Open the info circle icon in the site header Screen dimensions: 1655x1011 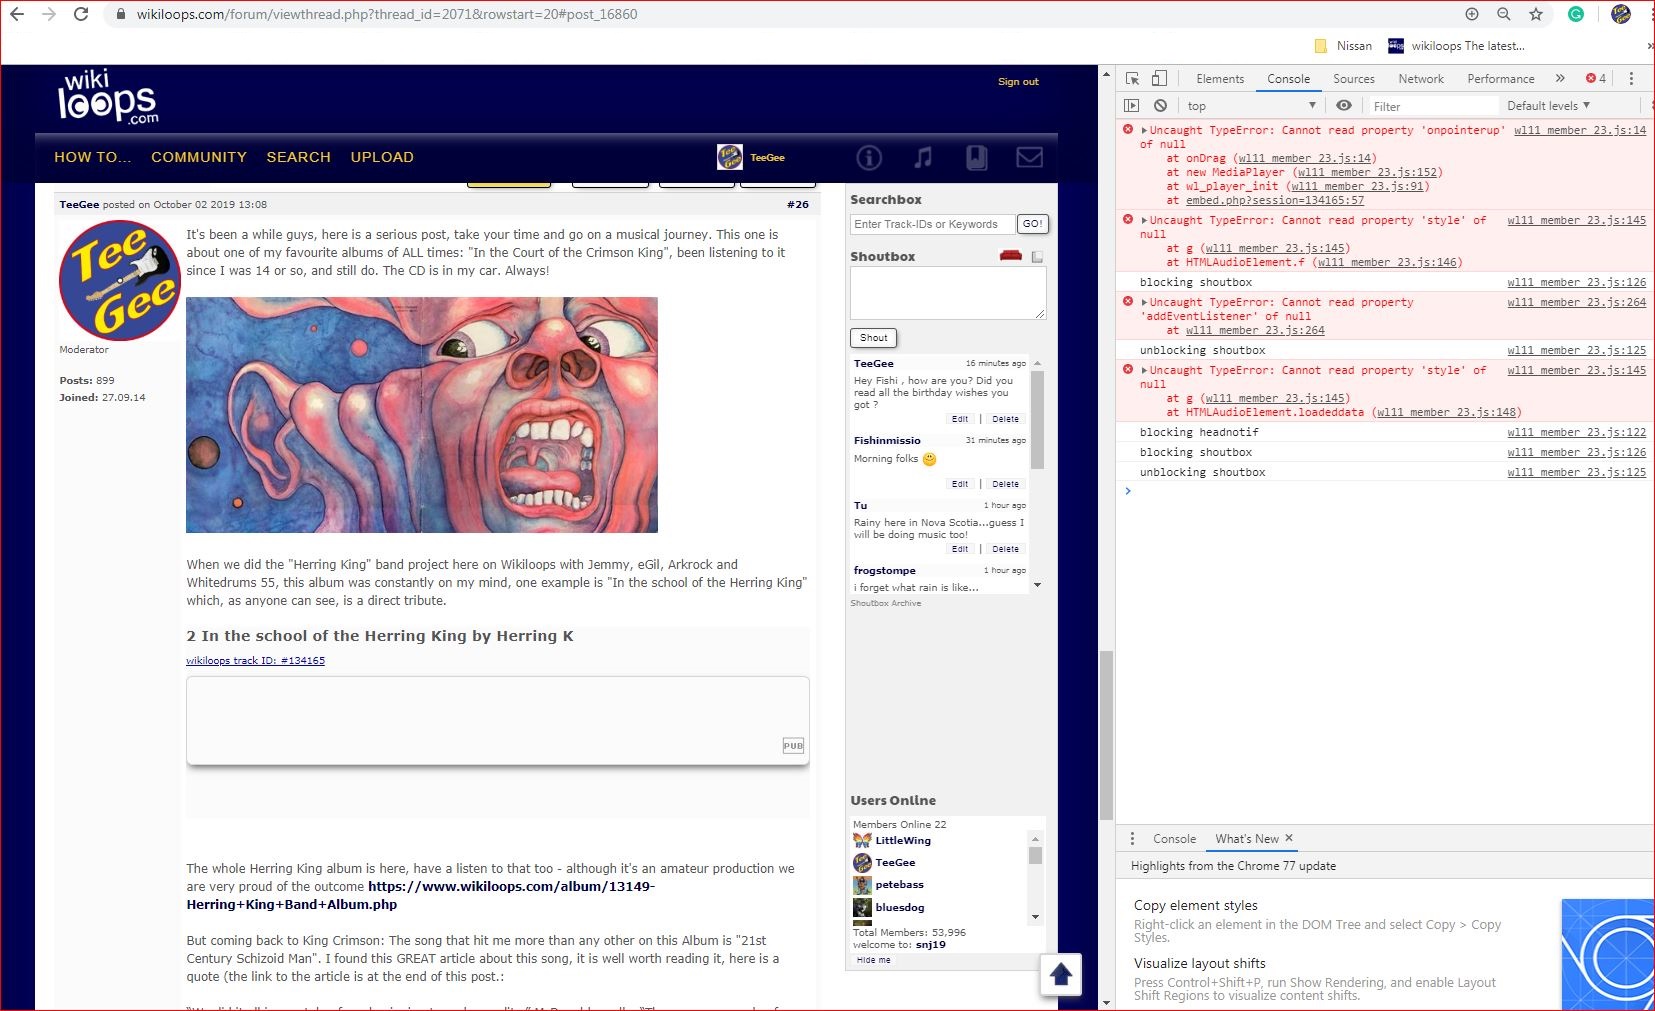(869, 157)
